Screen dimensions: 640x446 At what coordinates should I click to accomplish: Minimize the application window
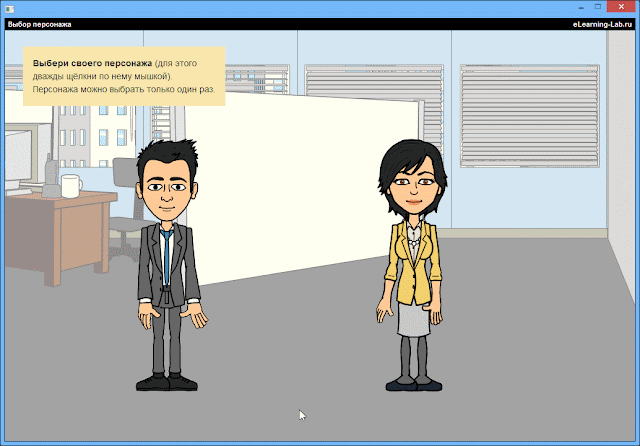(x=581, y=7)
